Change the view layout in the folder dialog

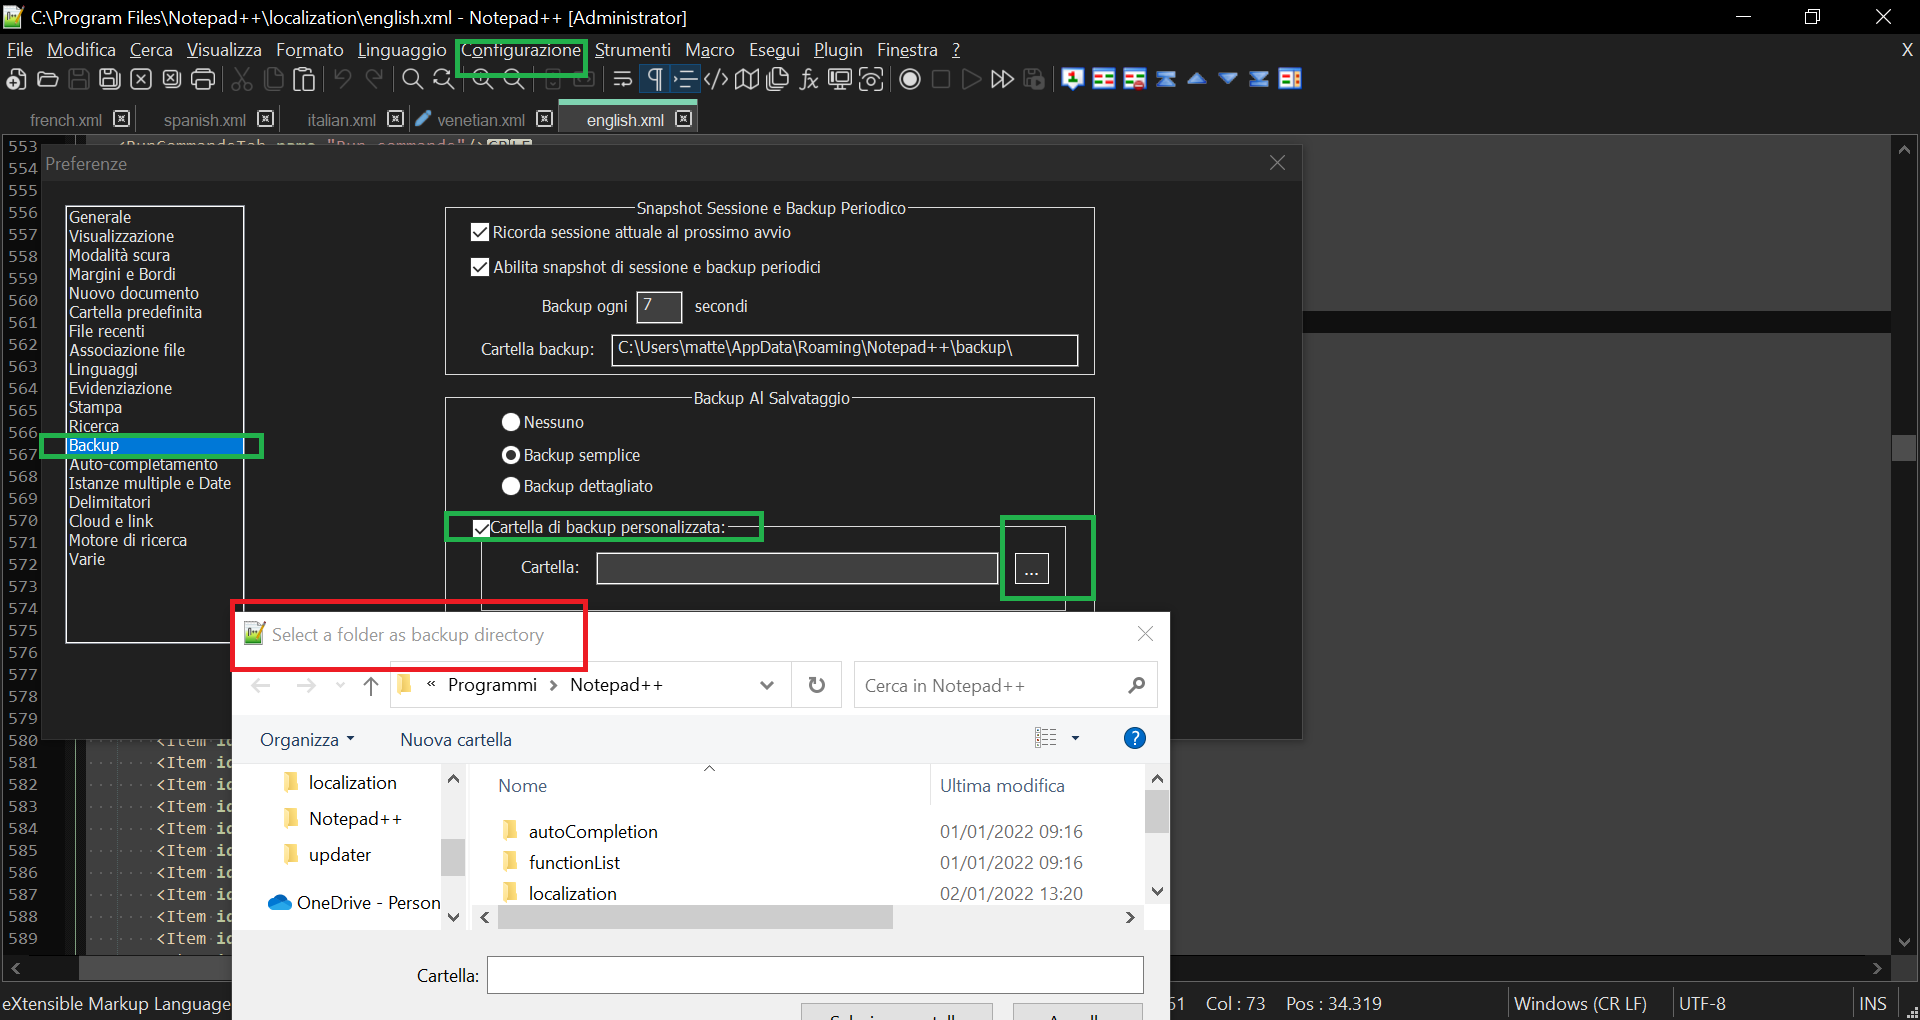(x=1048, y=738)
